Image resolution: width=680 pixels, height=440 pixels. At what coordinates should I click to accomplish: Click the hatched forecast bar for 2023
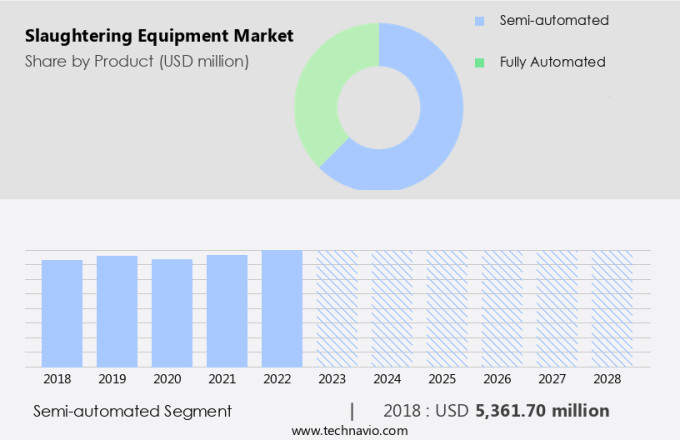pyautogui.click(x=337, y=308)
